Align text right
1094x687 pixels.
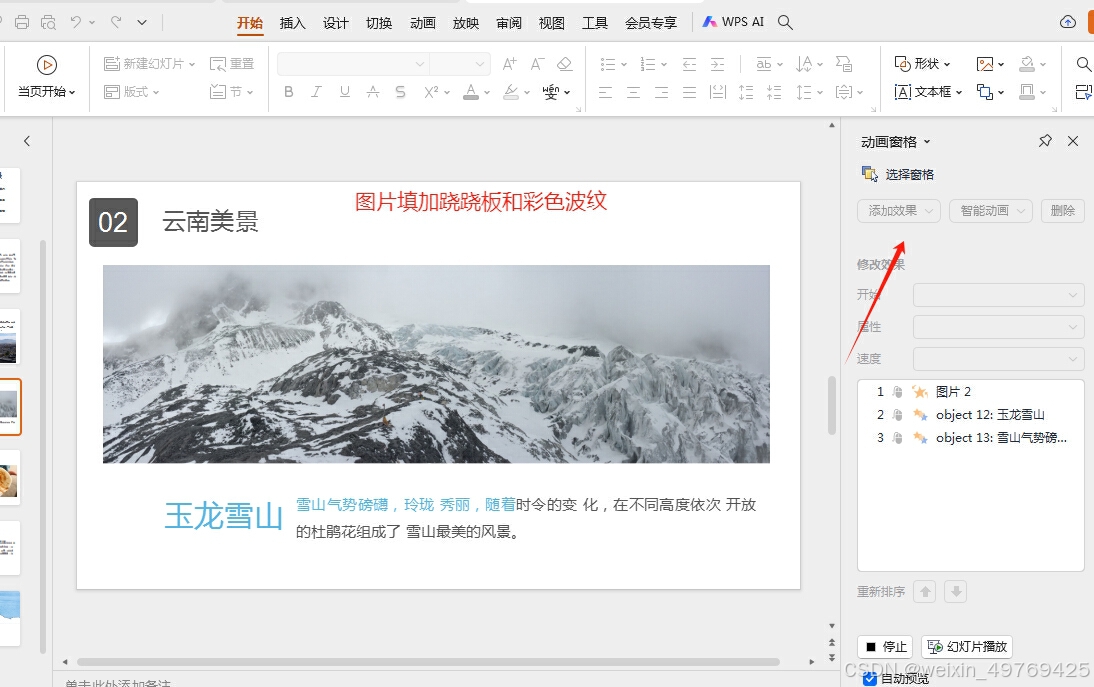point(661,92)
